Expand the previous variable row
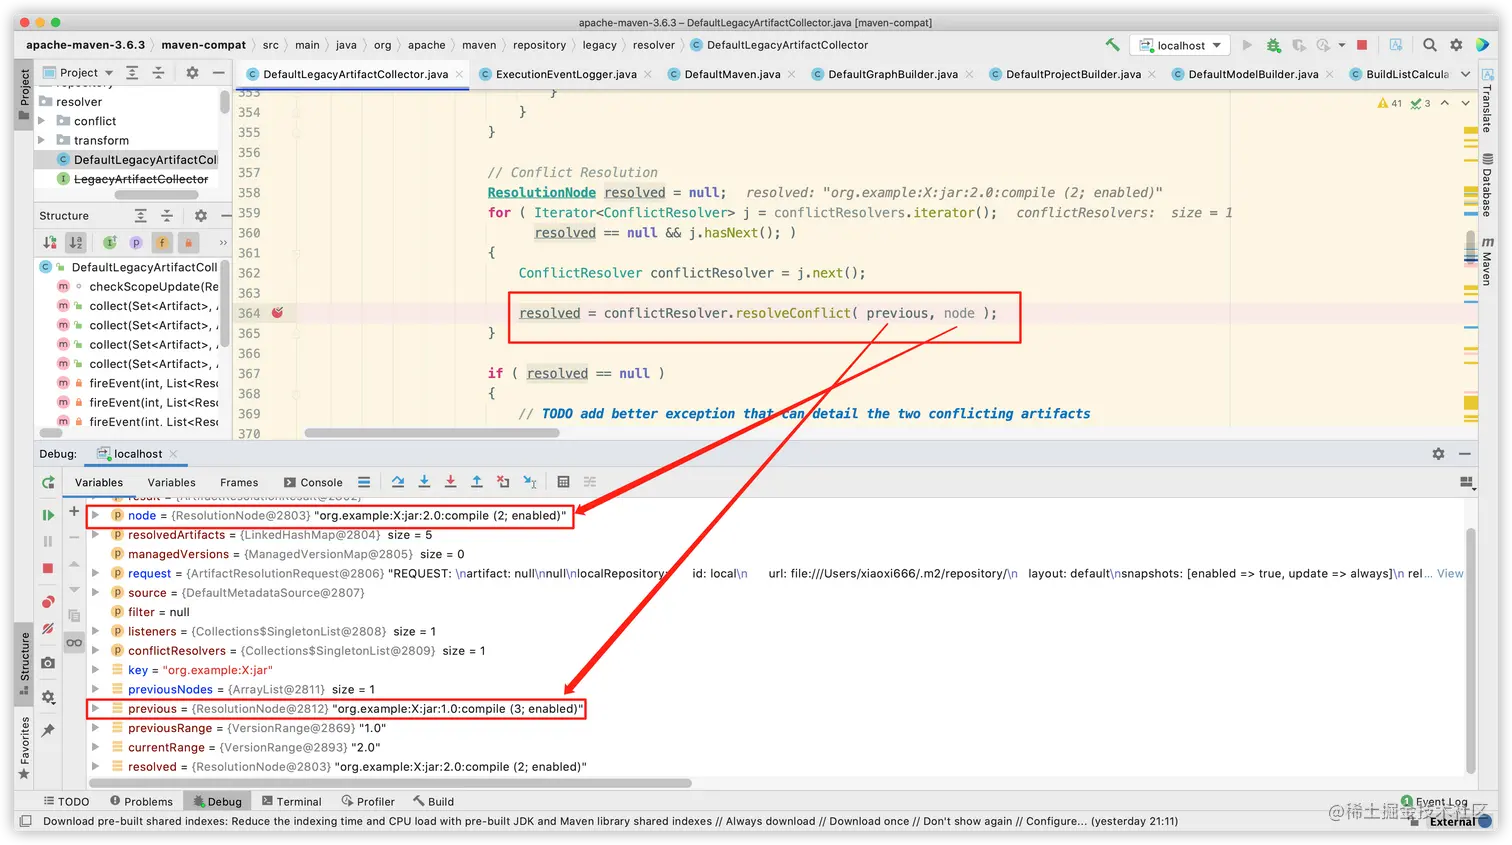 coord(95,709)
